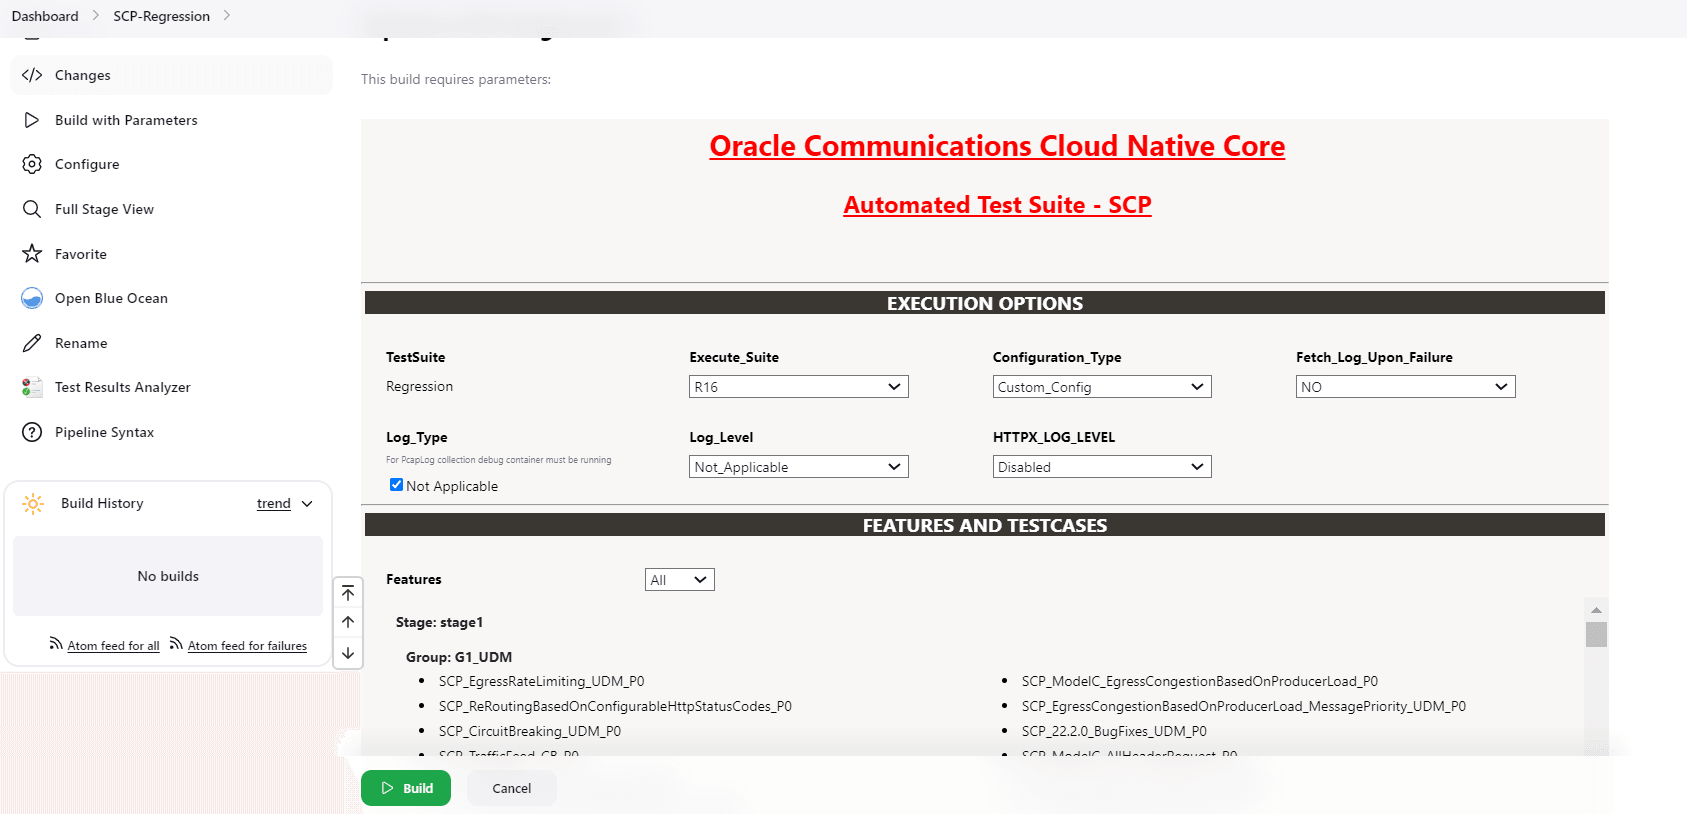Image resolution: width=1687 pixels, height=814 pixels.
Task: Click the Automated Test Suite - SCP heading
Action: click(x=997, y=205)
